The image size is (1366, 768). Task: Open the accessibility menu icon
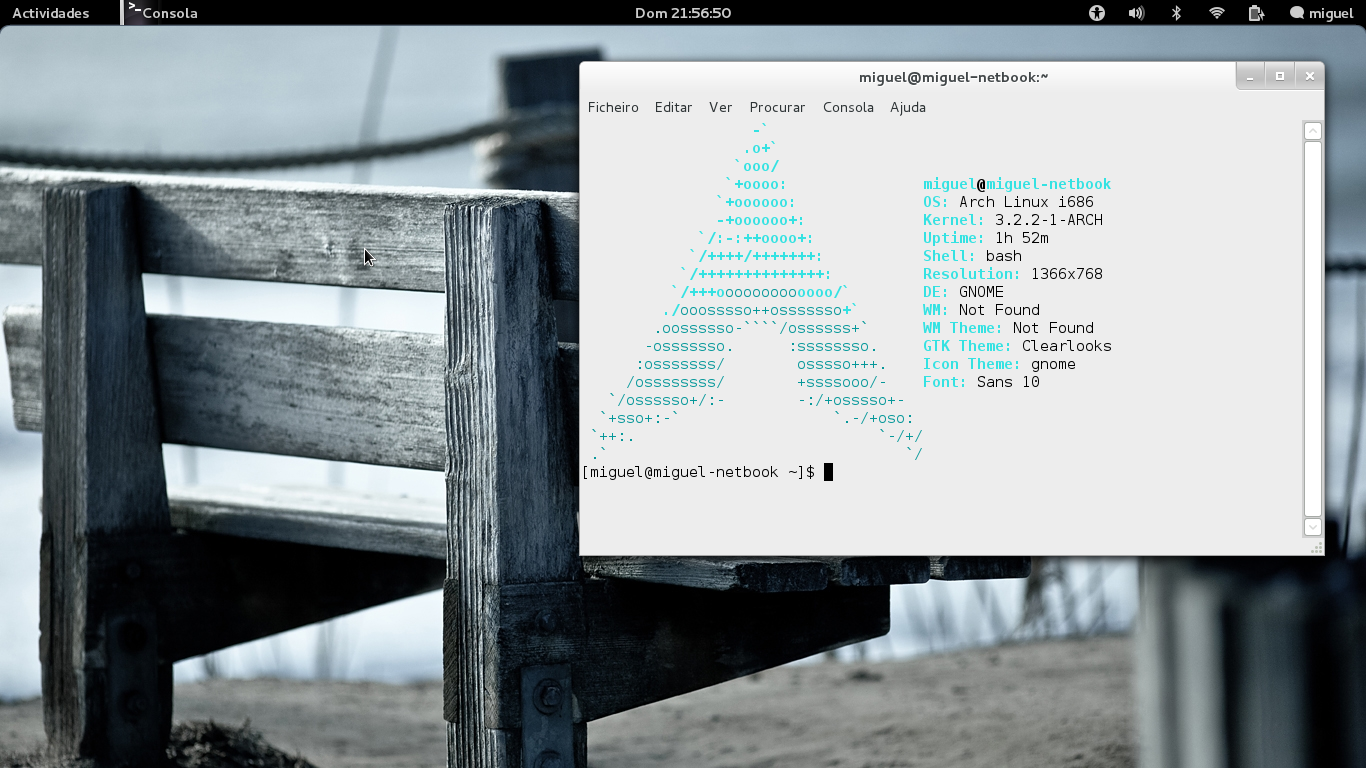coord(1097,13)
